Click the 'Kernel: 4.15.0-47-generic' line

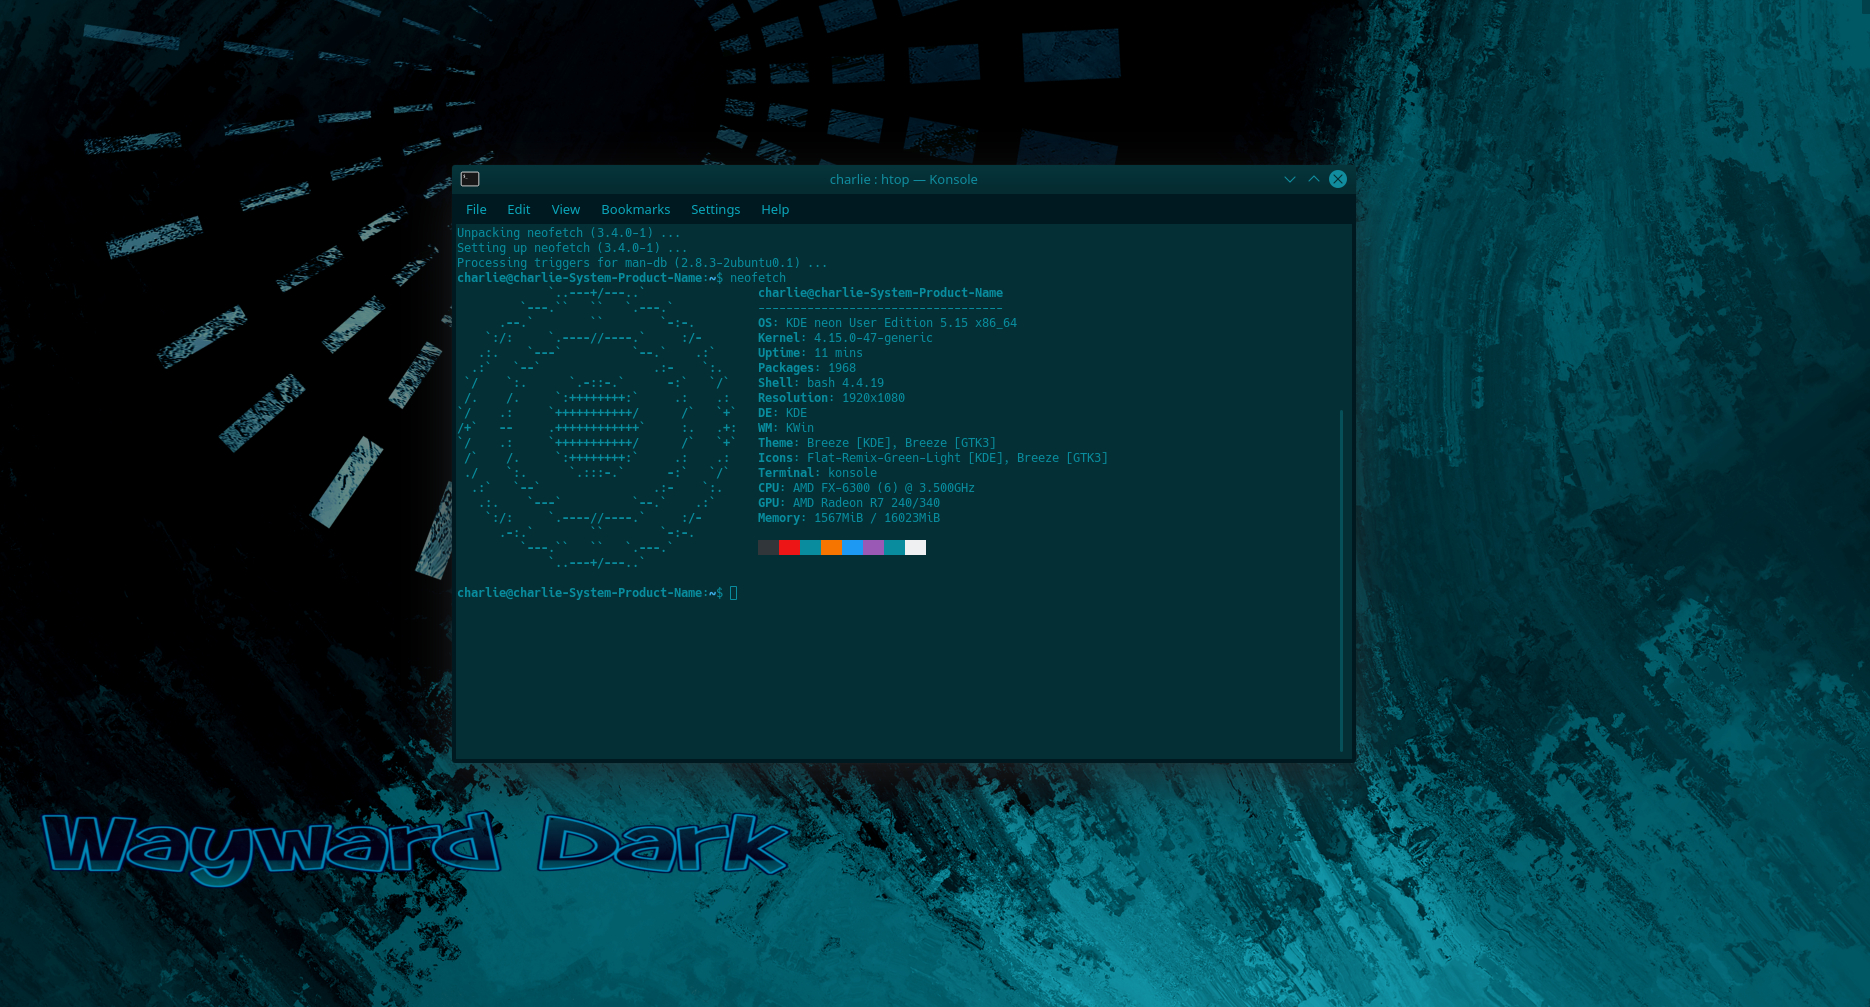(x=845, y=338)
